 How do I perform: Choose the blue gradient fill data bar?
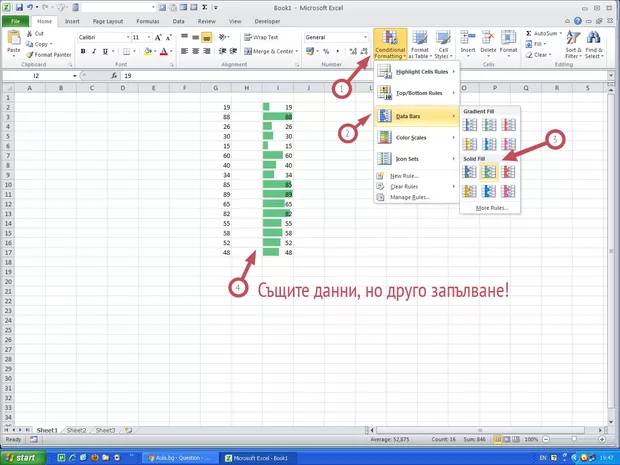point(470,125)
